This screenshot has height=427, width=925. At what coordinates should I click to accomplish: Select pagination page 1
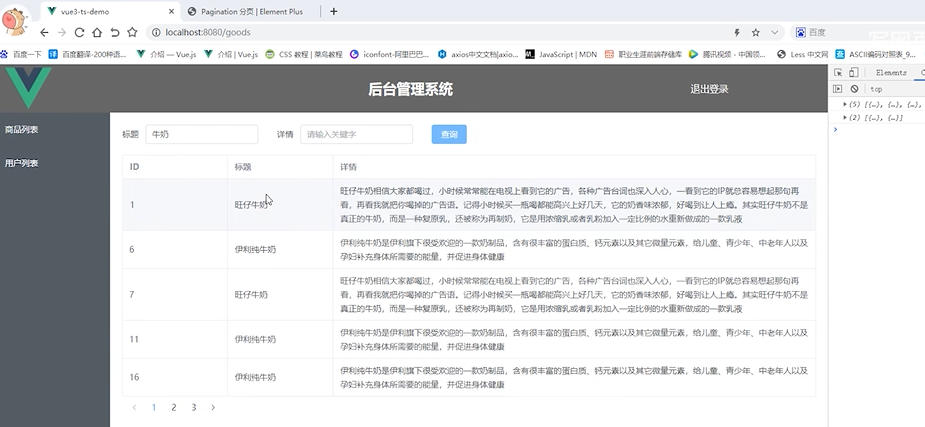coord(154,407)
